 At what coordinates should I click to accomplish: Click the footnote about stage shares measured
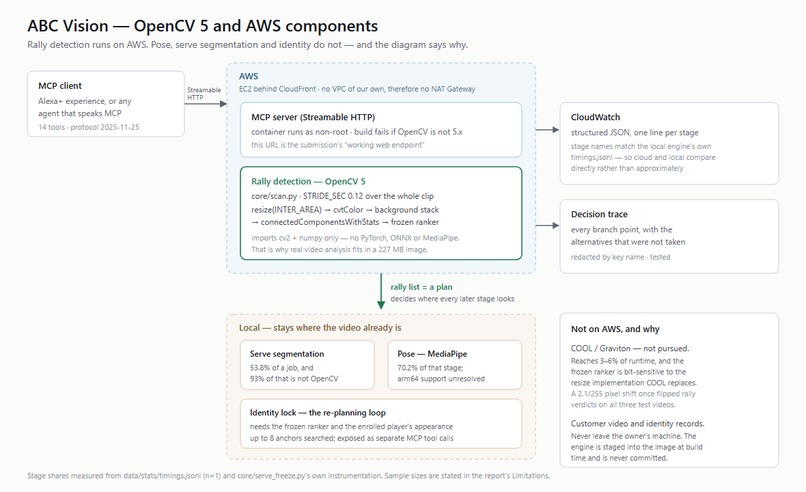pos(288,476)
